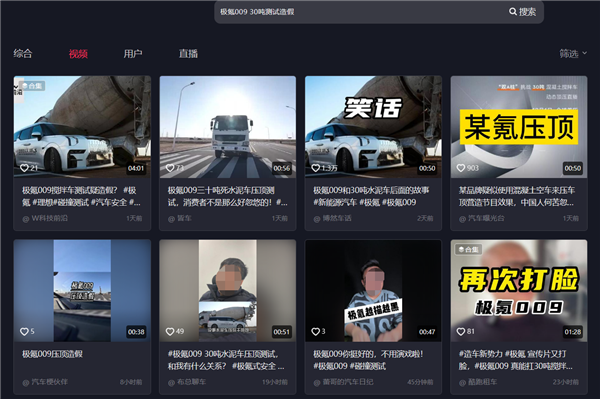Click the 45分钟前 timestamp
This screenshot has height=399, width=600.
tap(420, 382)
